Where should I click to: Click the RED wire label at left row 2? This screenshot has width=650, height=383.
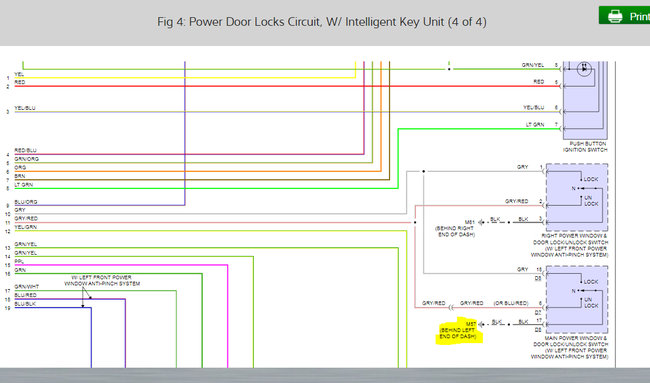[x=19, y=82]
